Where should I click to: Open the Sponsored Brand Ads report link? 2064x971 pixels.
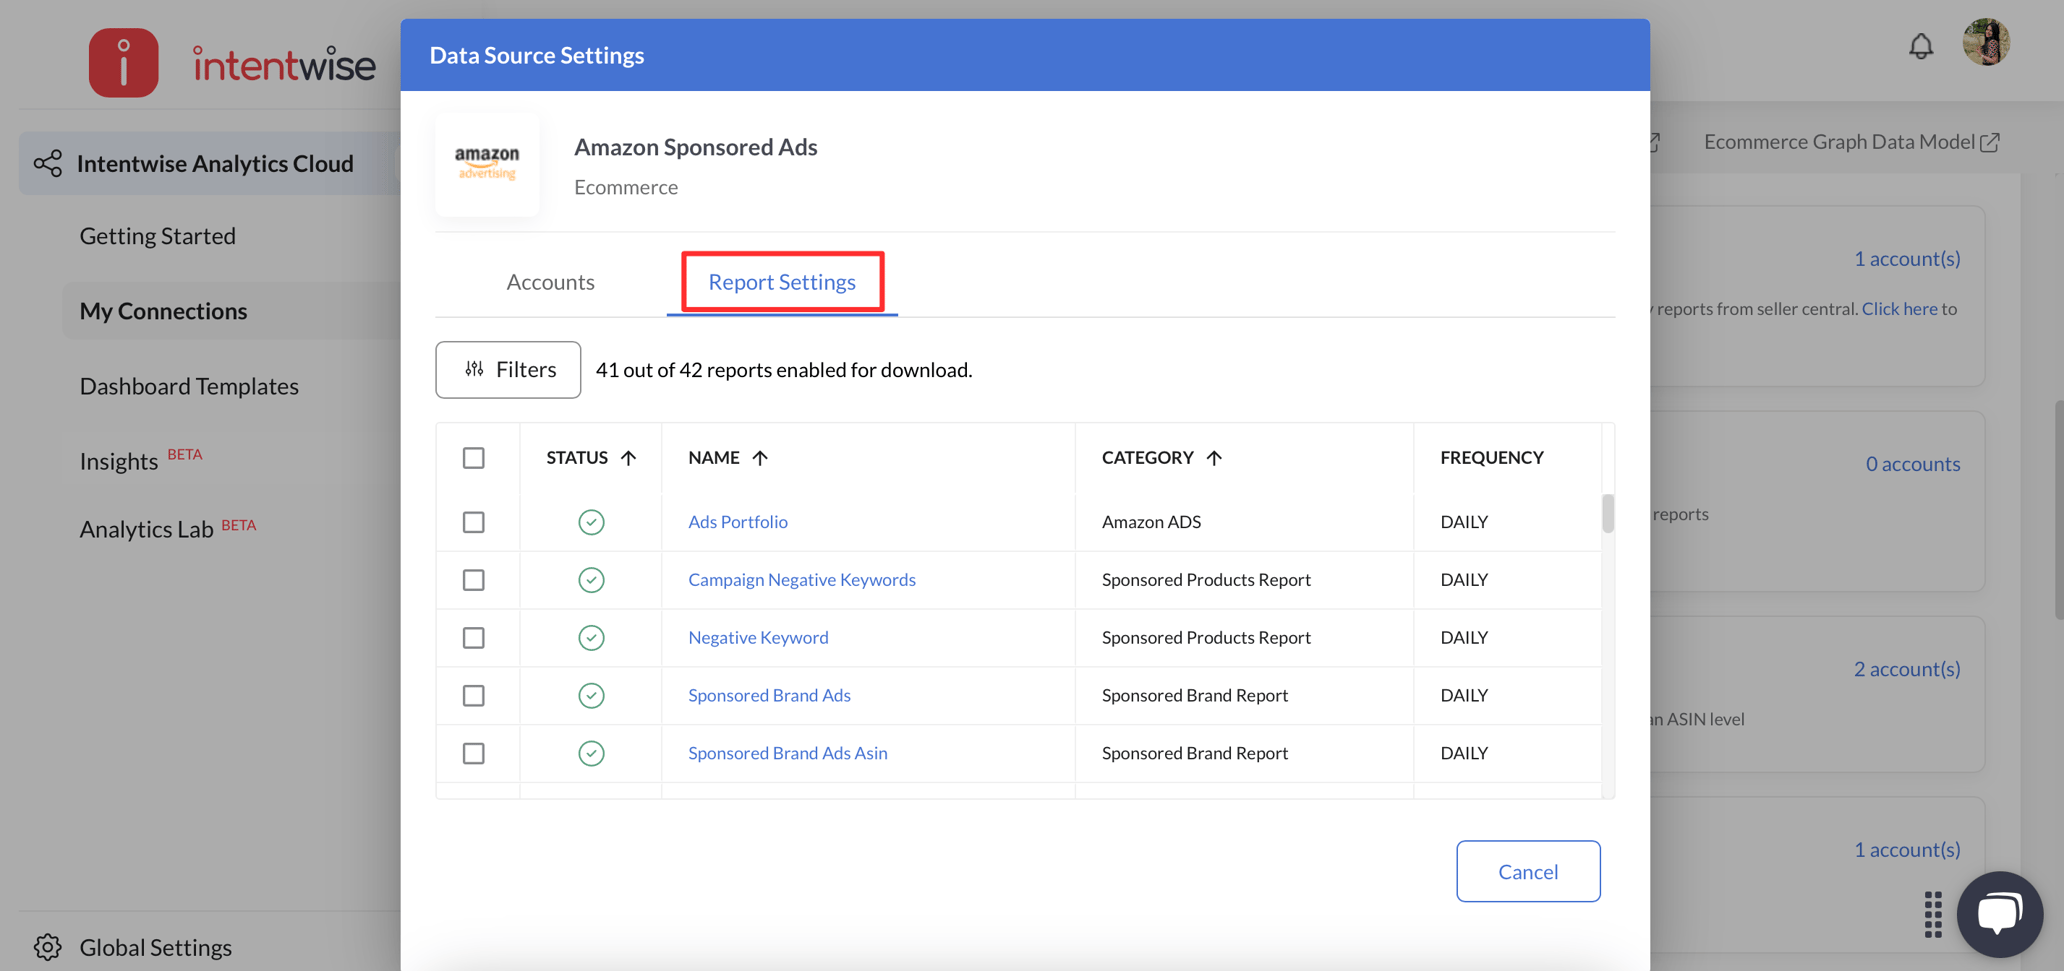click(769, 695)
